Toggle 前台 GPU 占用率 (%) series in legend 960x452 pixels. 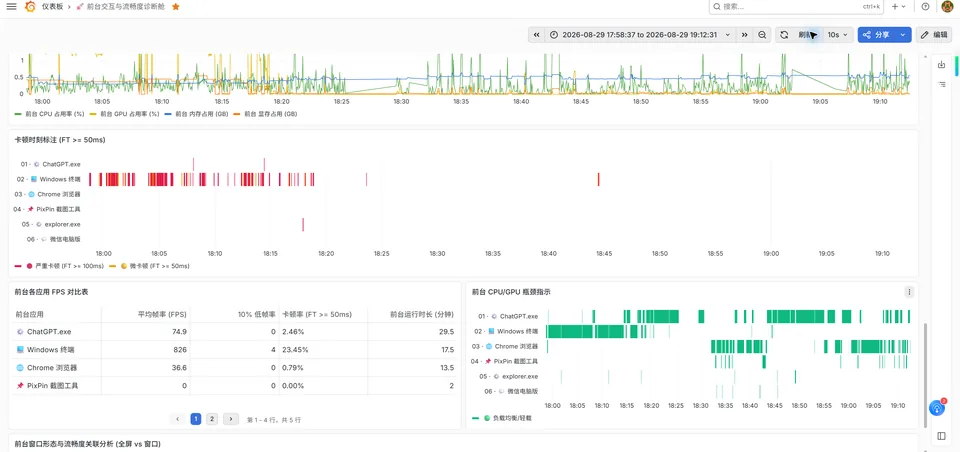(x=130, y=114)
